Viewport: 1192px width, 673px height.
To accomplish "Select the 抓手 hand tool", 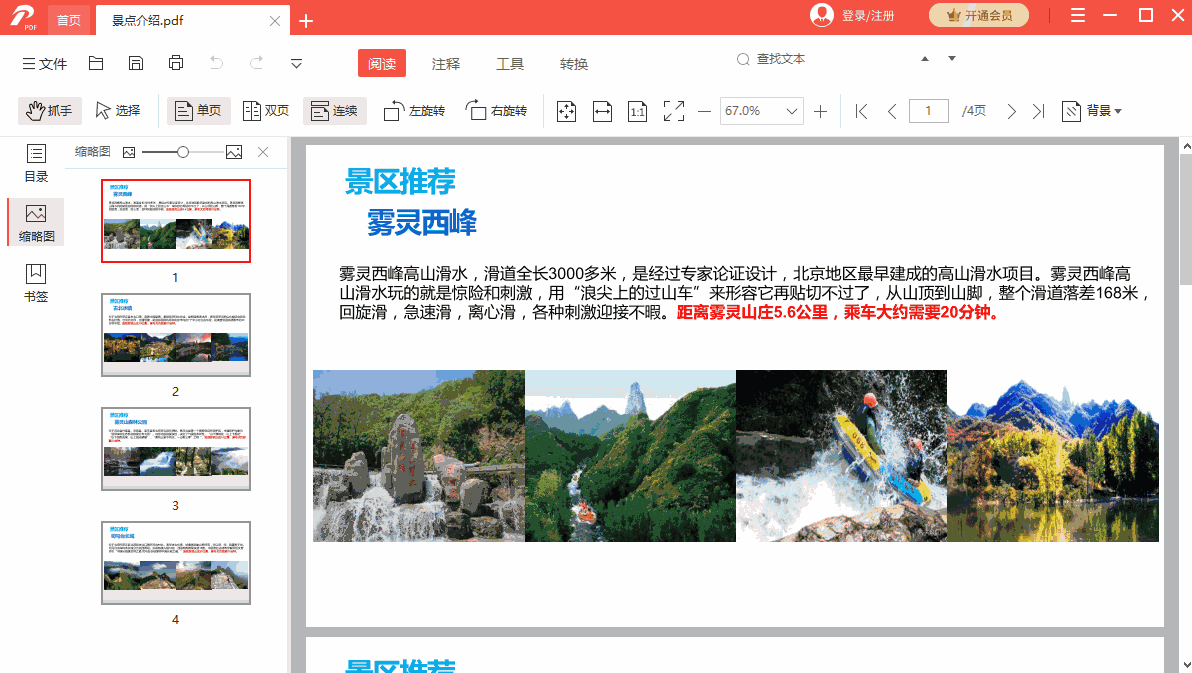I will pos(50,110).
